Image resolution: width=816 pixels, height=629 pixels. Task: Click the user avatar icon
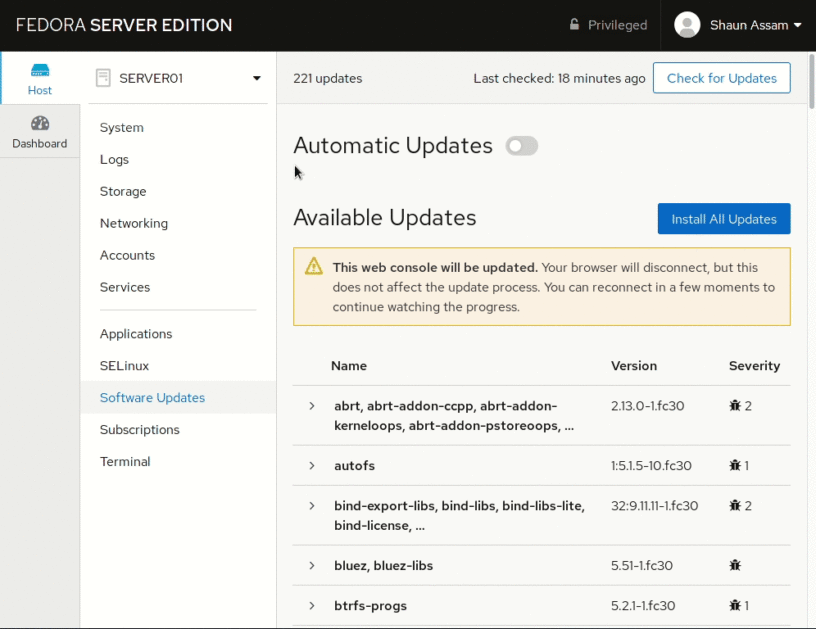tap(687, 25)
